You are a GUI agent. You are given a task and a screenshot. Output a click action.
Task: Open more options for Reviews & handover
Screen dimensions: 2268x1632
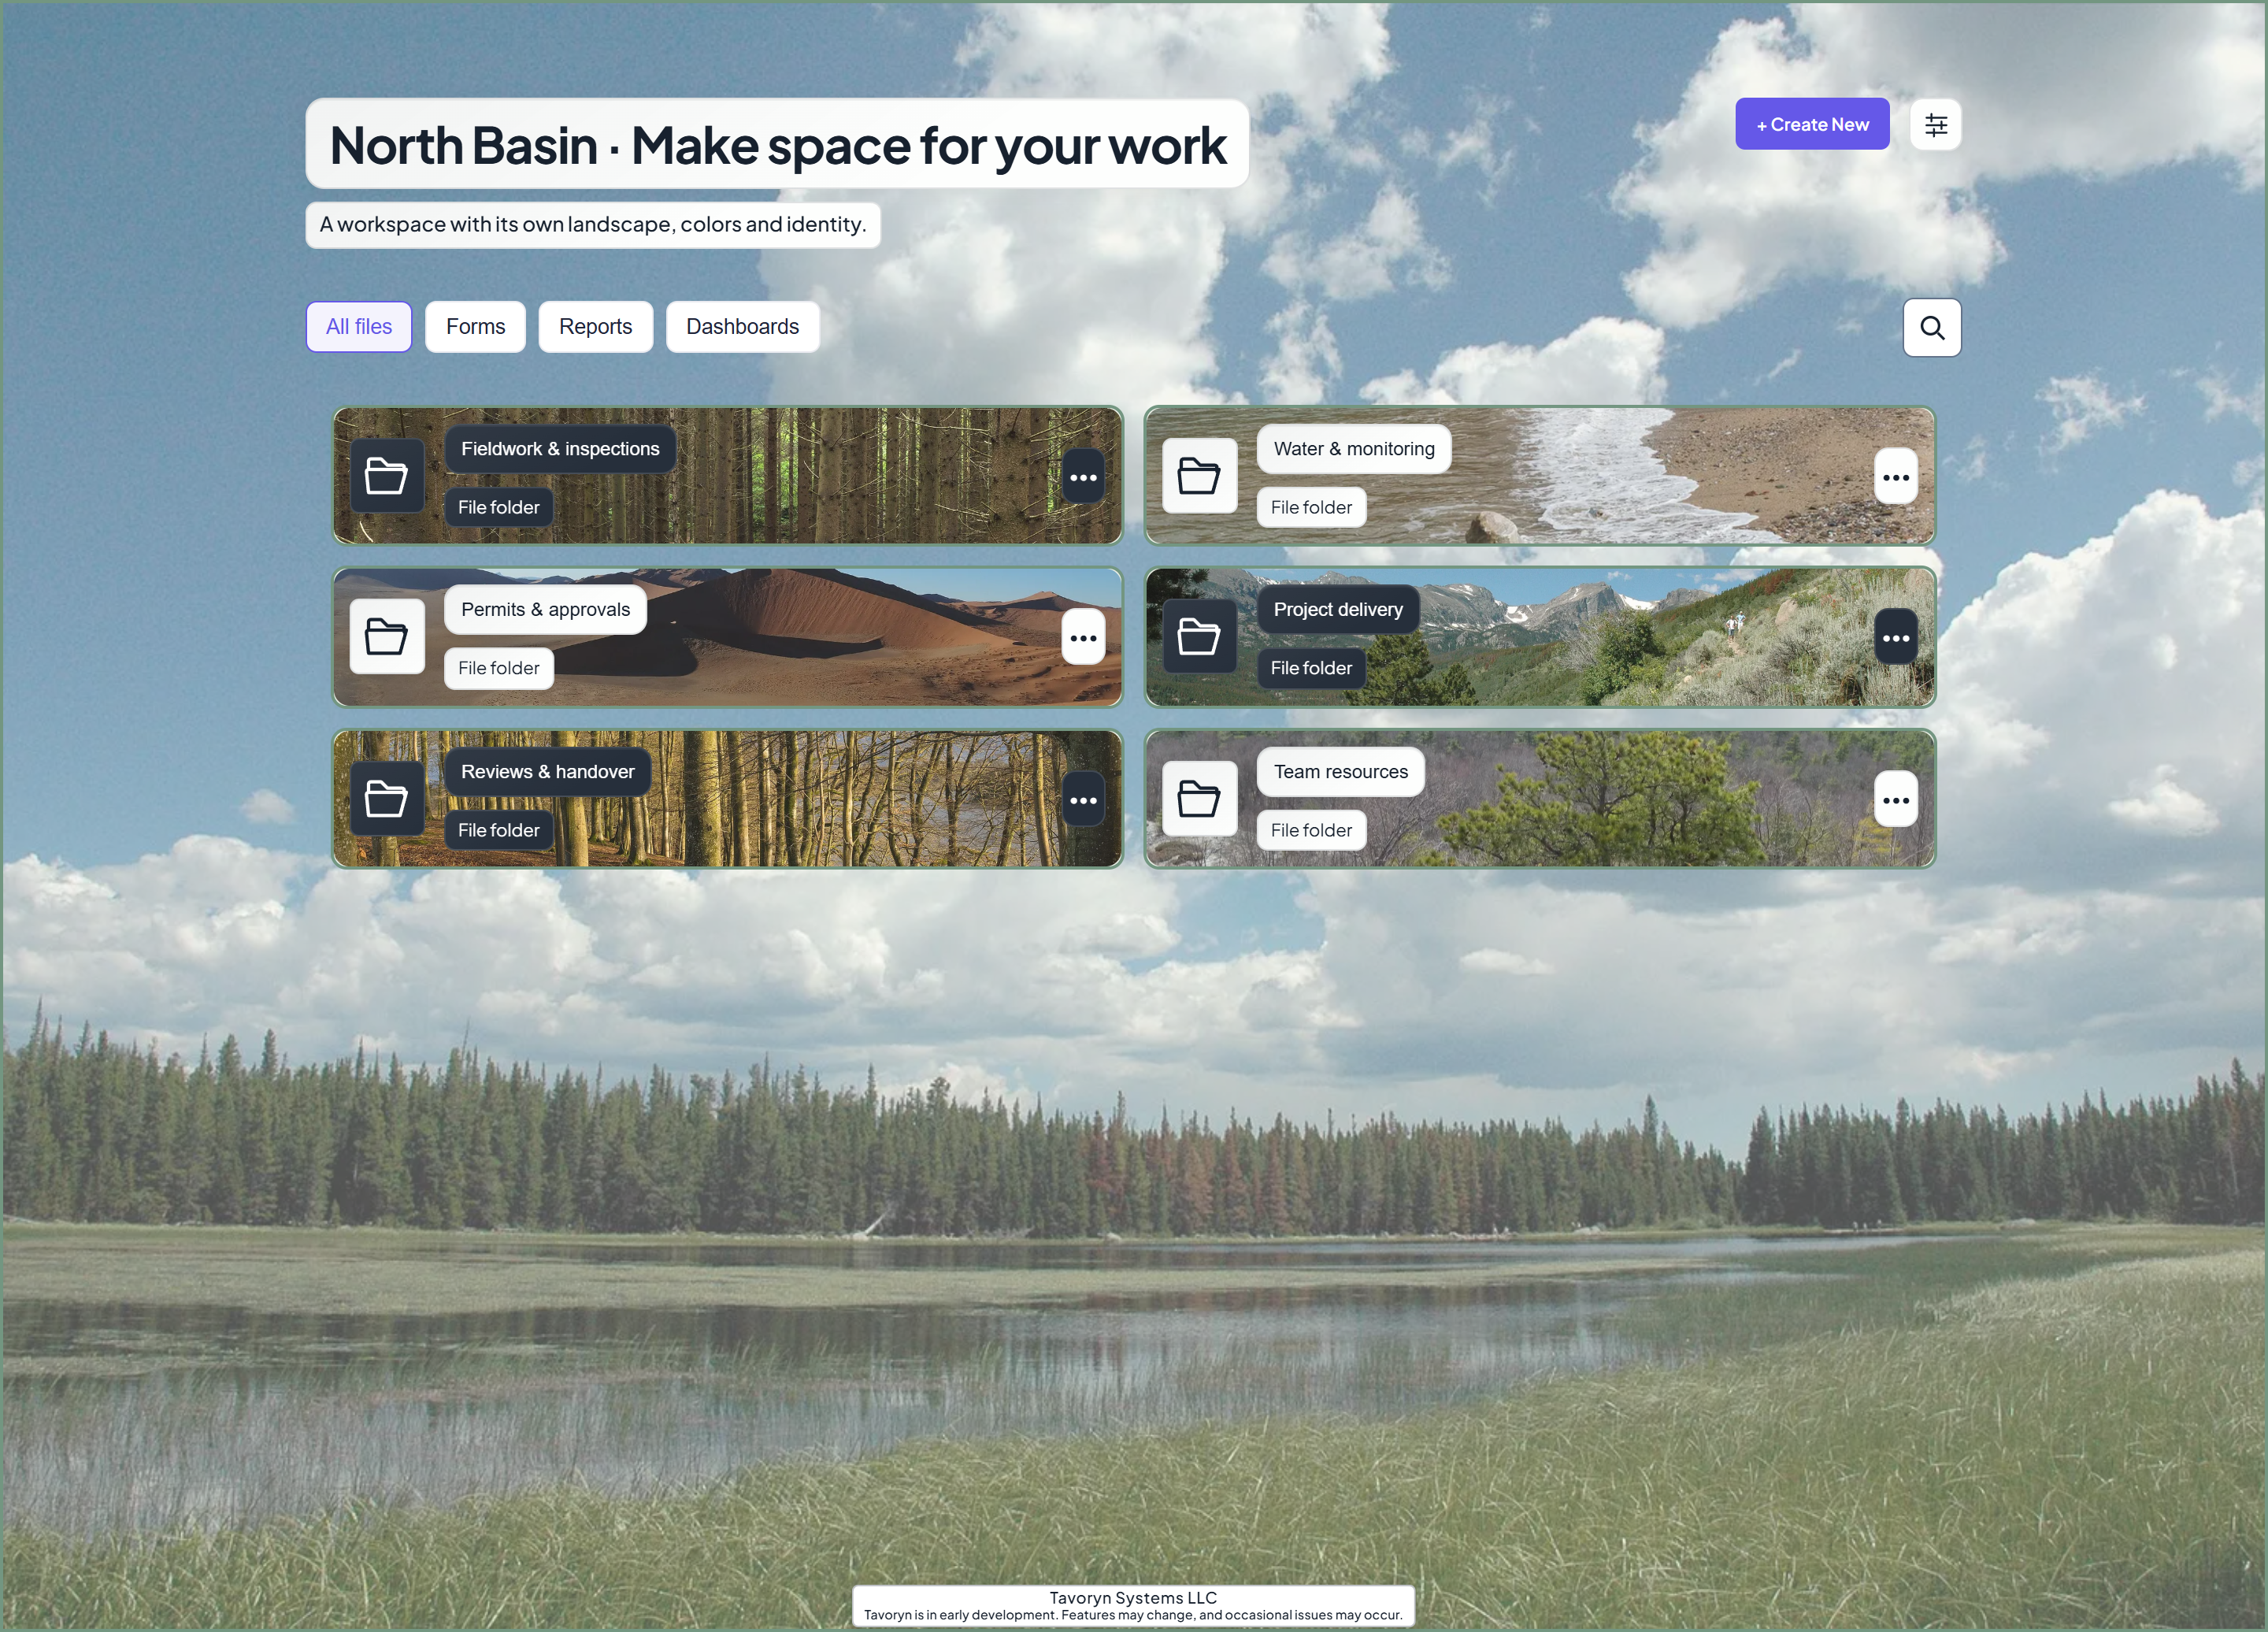pos(1083,800)
